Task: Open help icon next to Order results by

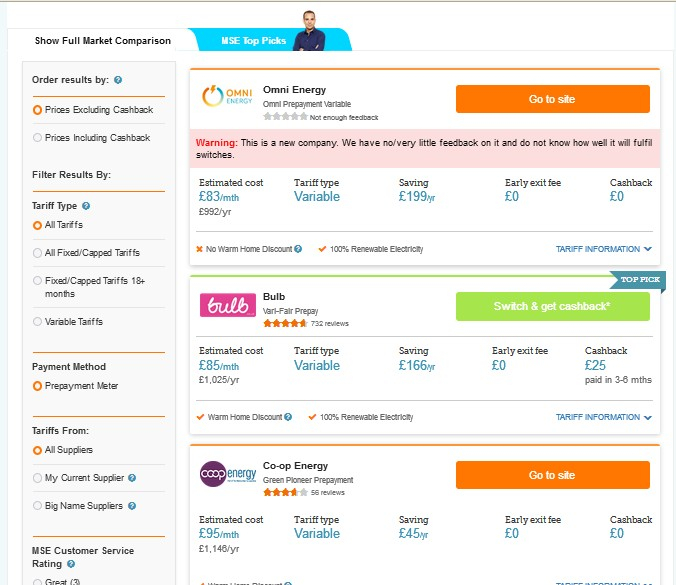Action: pyautogui.click(x=118, y=80)
